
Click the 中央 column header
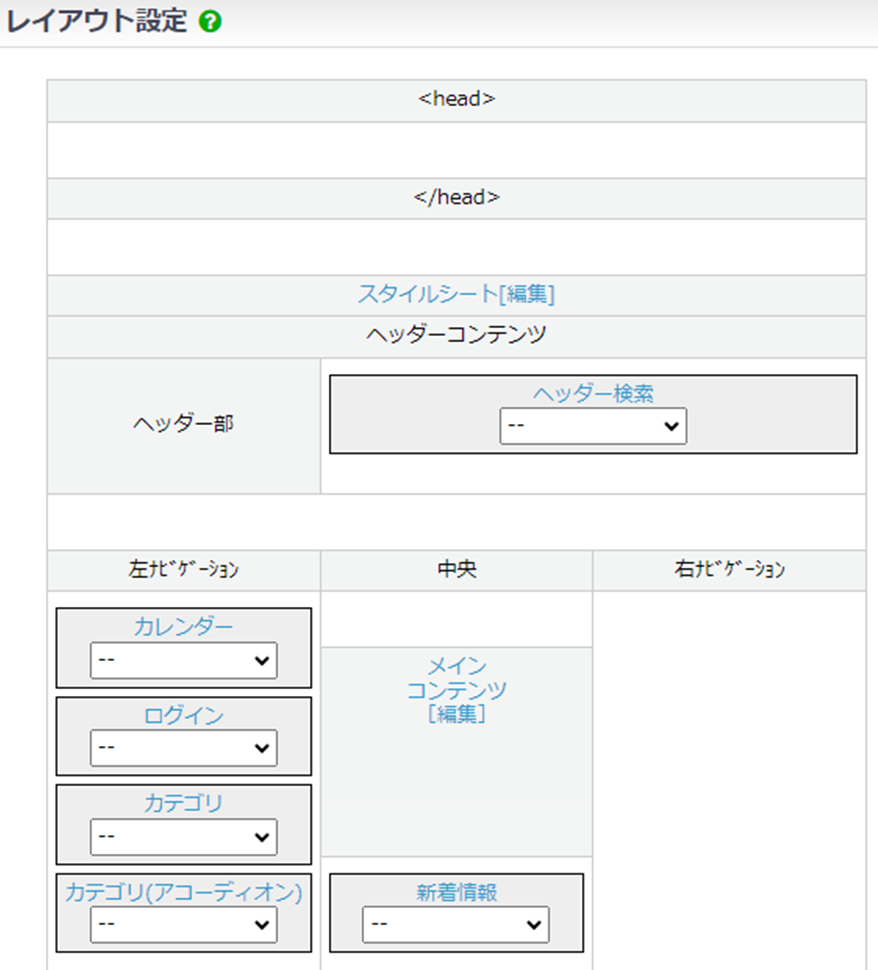pos(456,570)
